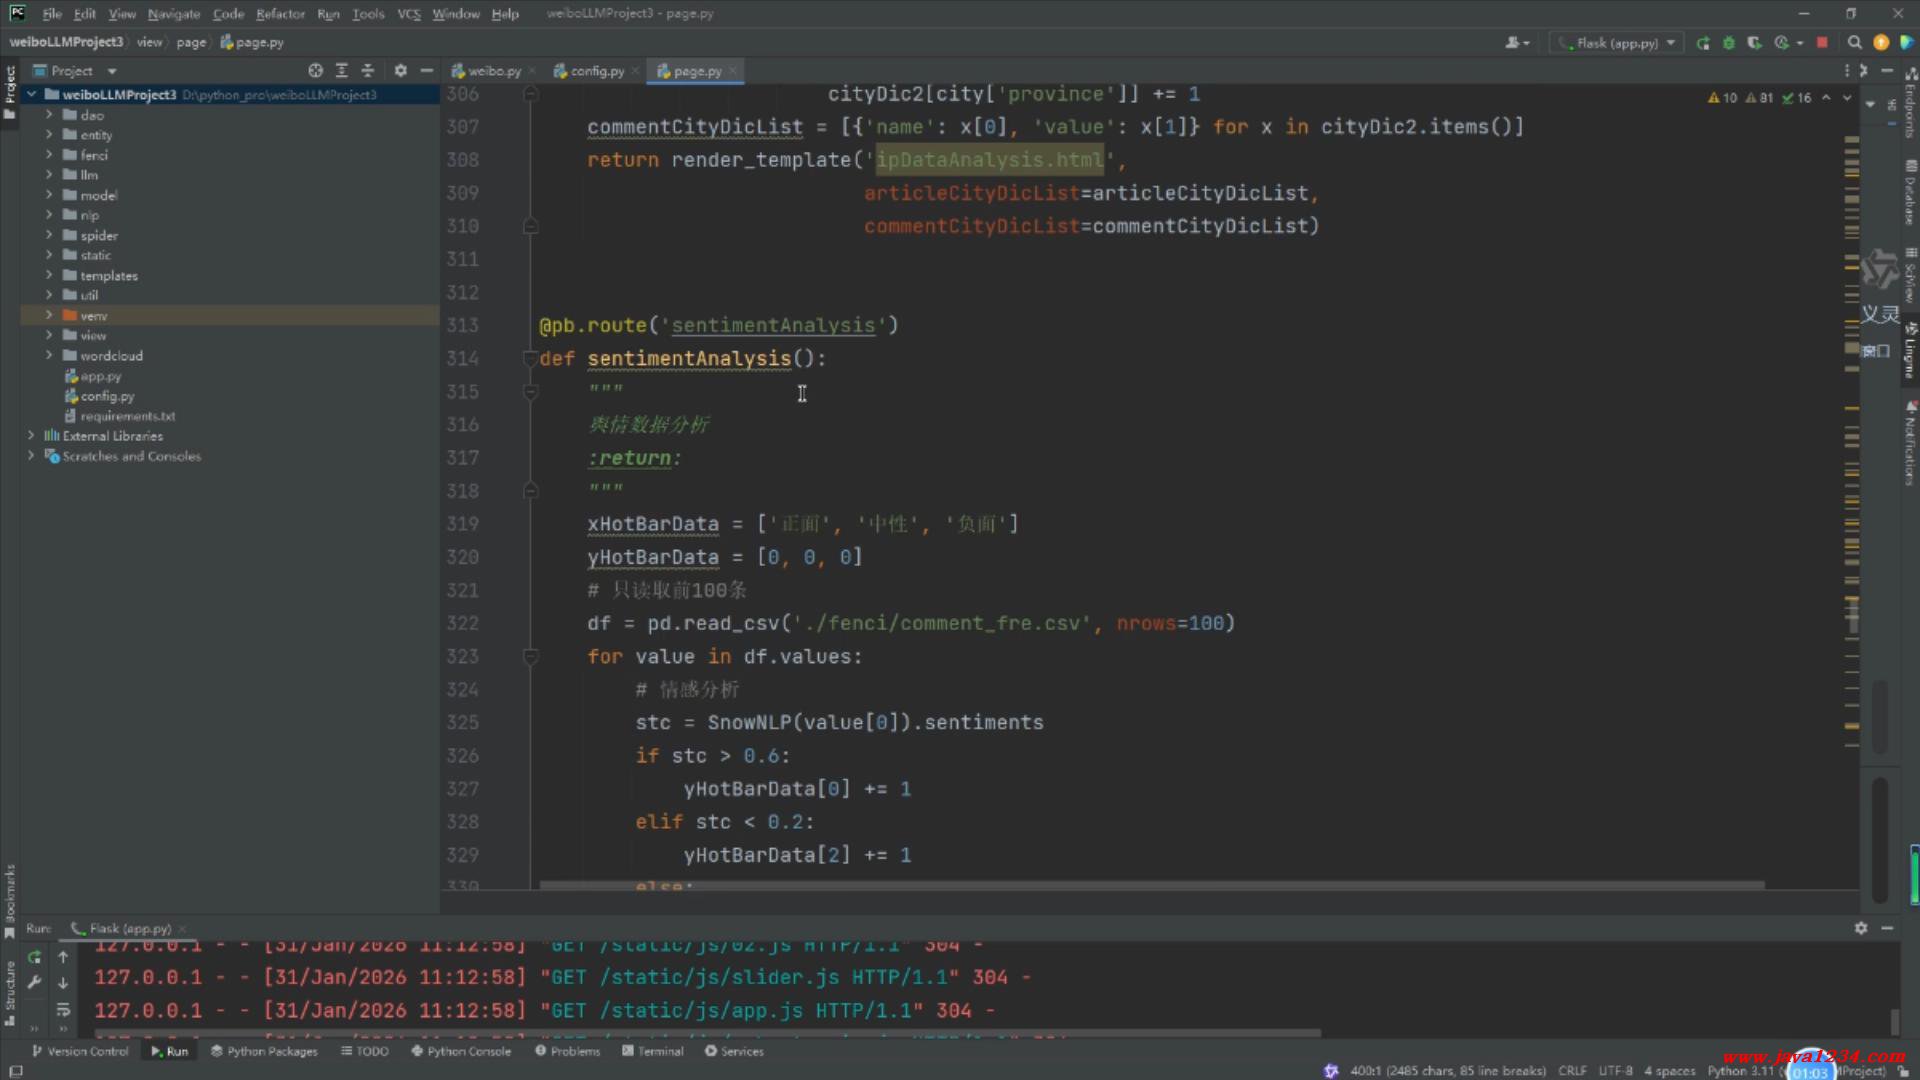Switch to the config.py editor tab
This screenshot has width=1920, height=1080.
pos(596,71)
